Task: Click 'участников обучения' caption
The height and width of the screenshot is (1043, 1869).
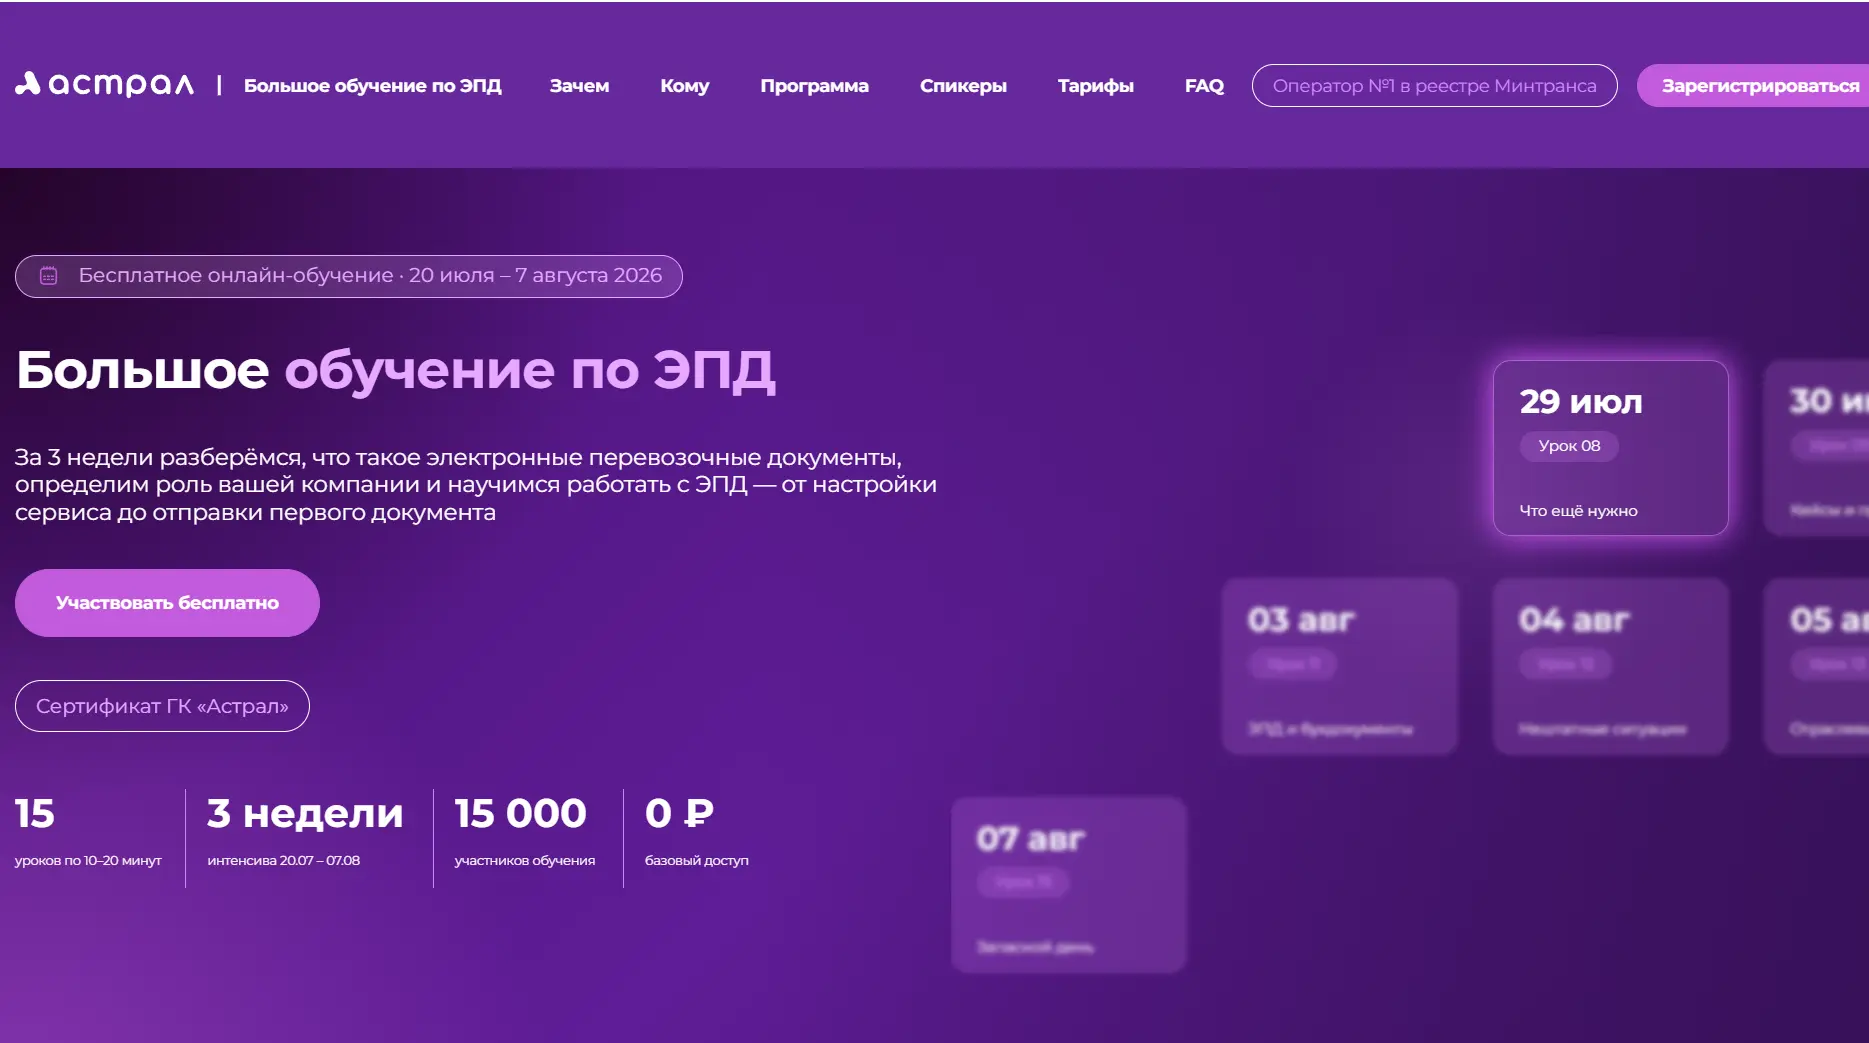Action: tap(525, 860)
